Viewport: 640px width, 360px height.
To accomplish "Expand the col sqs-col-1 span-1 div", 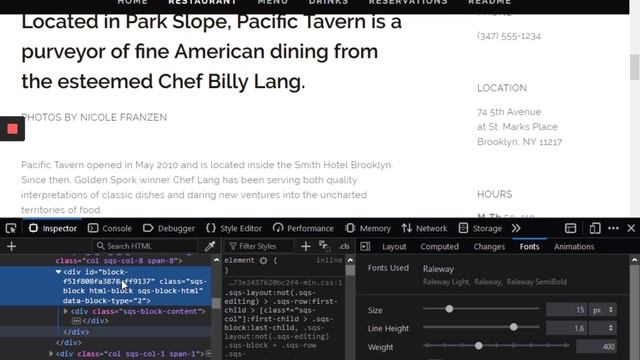I will (51, 353).
